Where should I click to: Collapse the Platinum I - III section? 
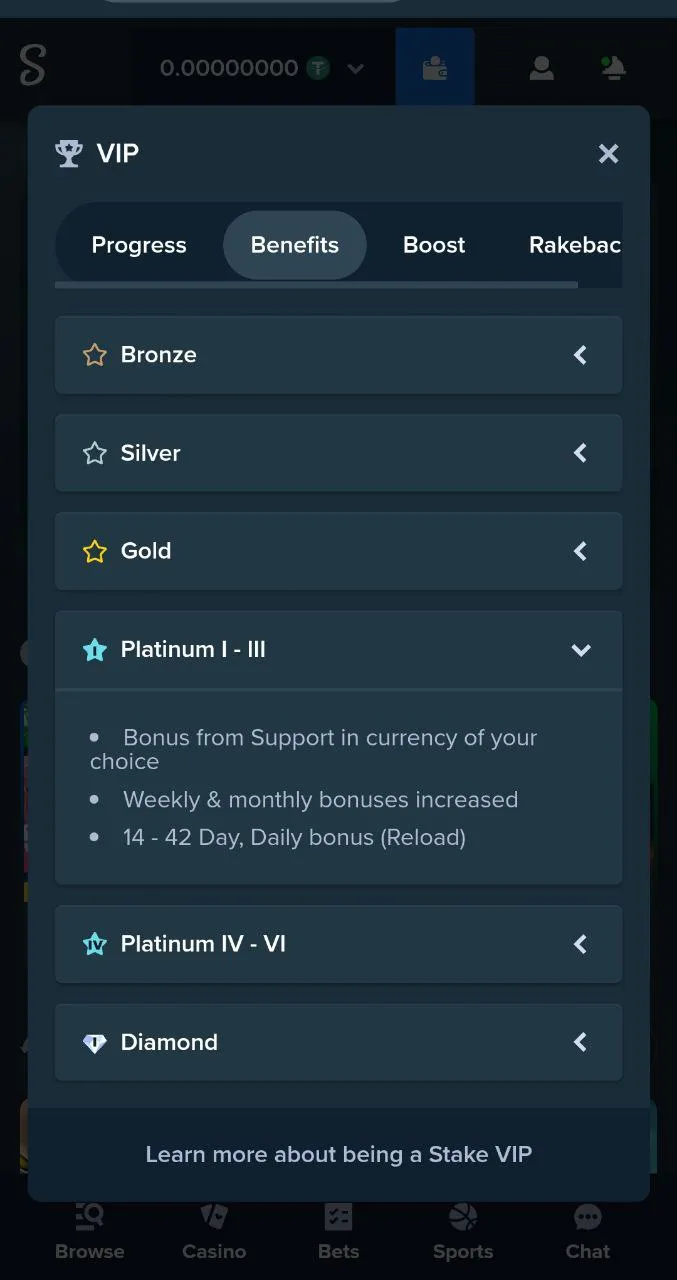(x=580, y=650)
